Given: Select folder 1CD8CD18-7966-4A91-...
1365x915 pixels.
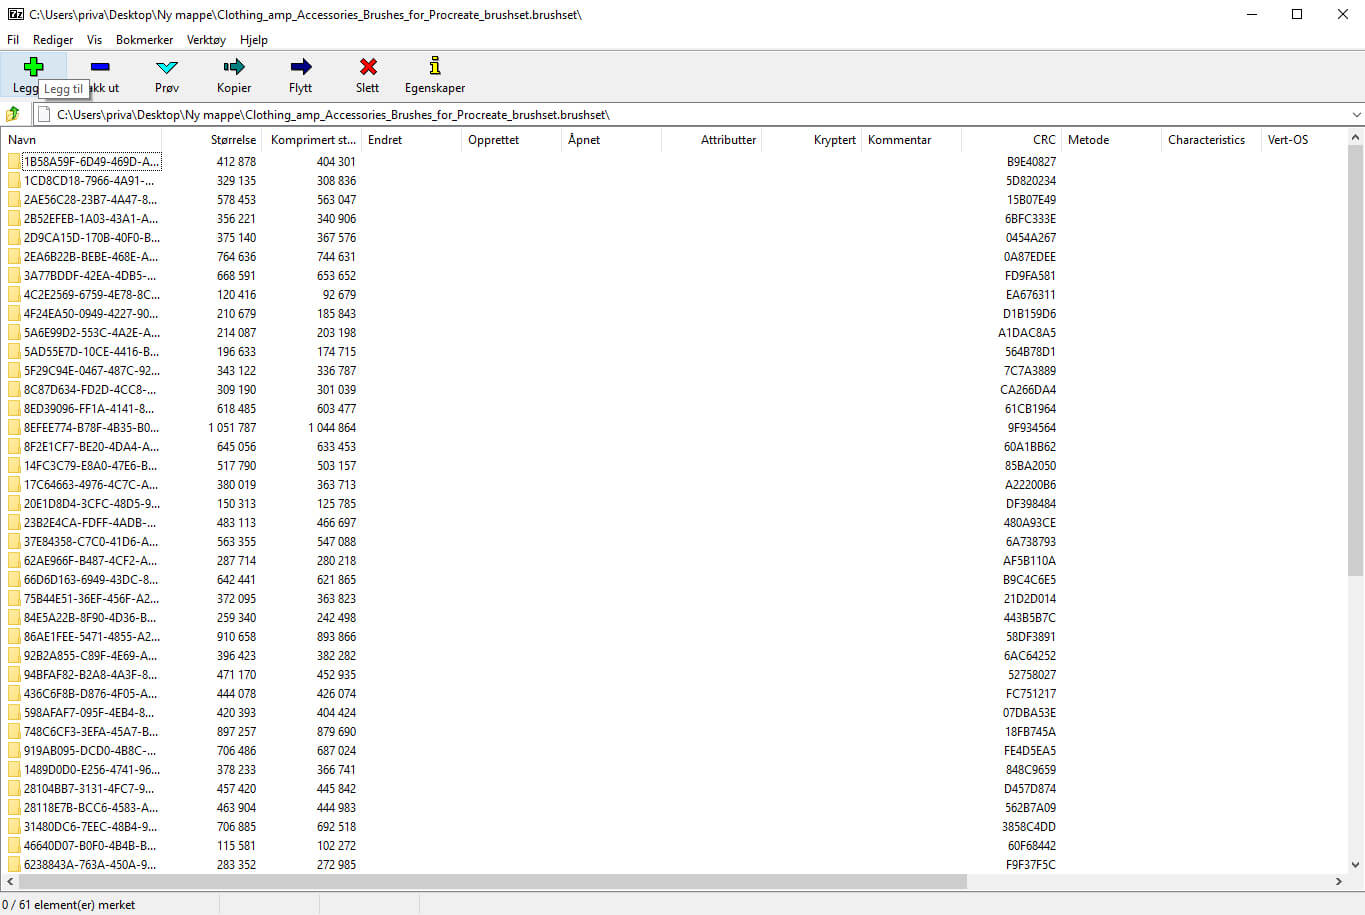Looking at the screenshot, I should 89,181.
